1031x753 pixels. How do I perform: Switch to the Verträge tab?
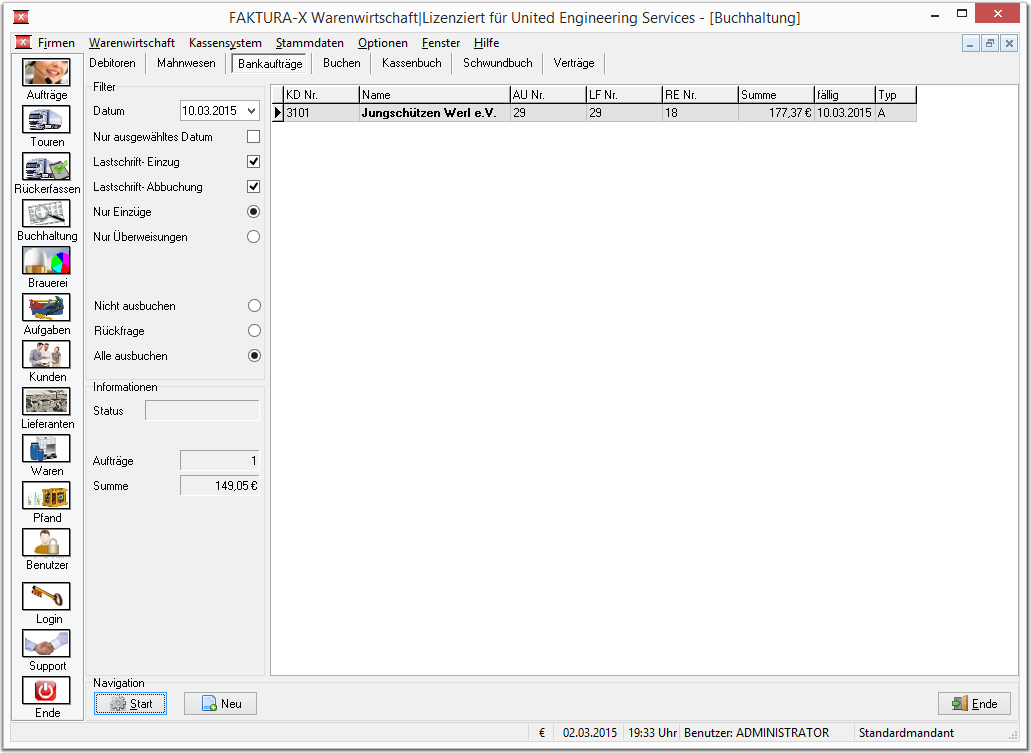pyautogui.click(x=573, y=63)
